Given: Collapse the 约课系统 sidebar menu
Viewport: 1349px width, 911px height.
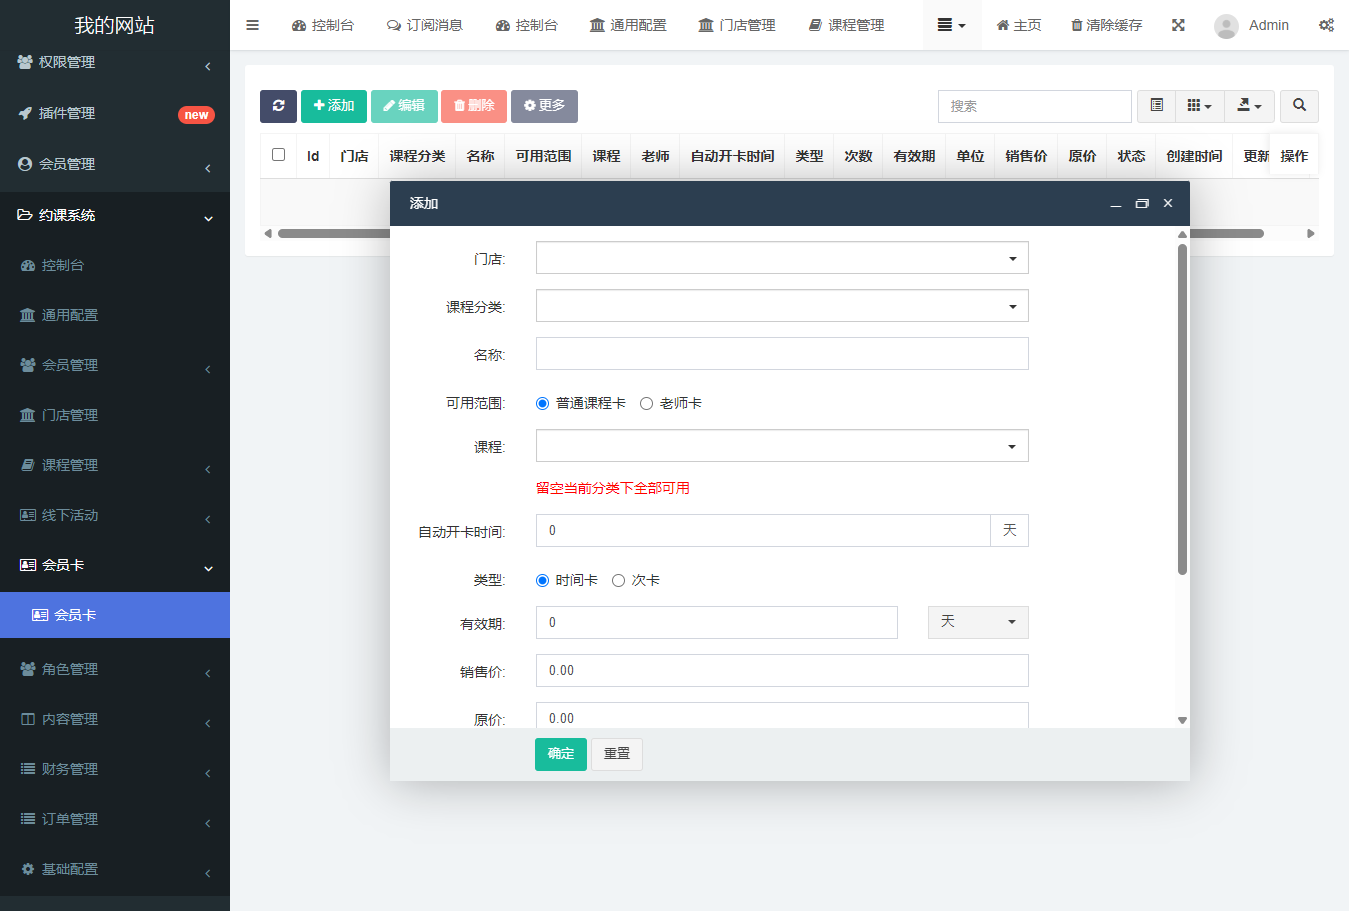Looking at the screenshot, I should pos(115,216).
